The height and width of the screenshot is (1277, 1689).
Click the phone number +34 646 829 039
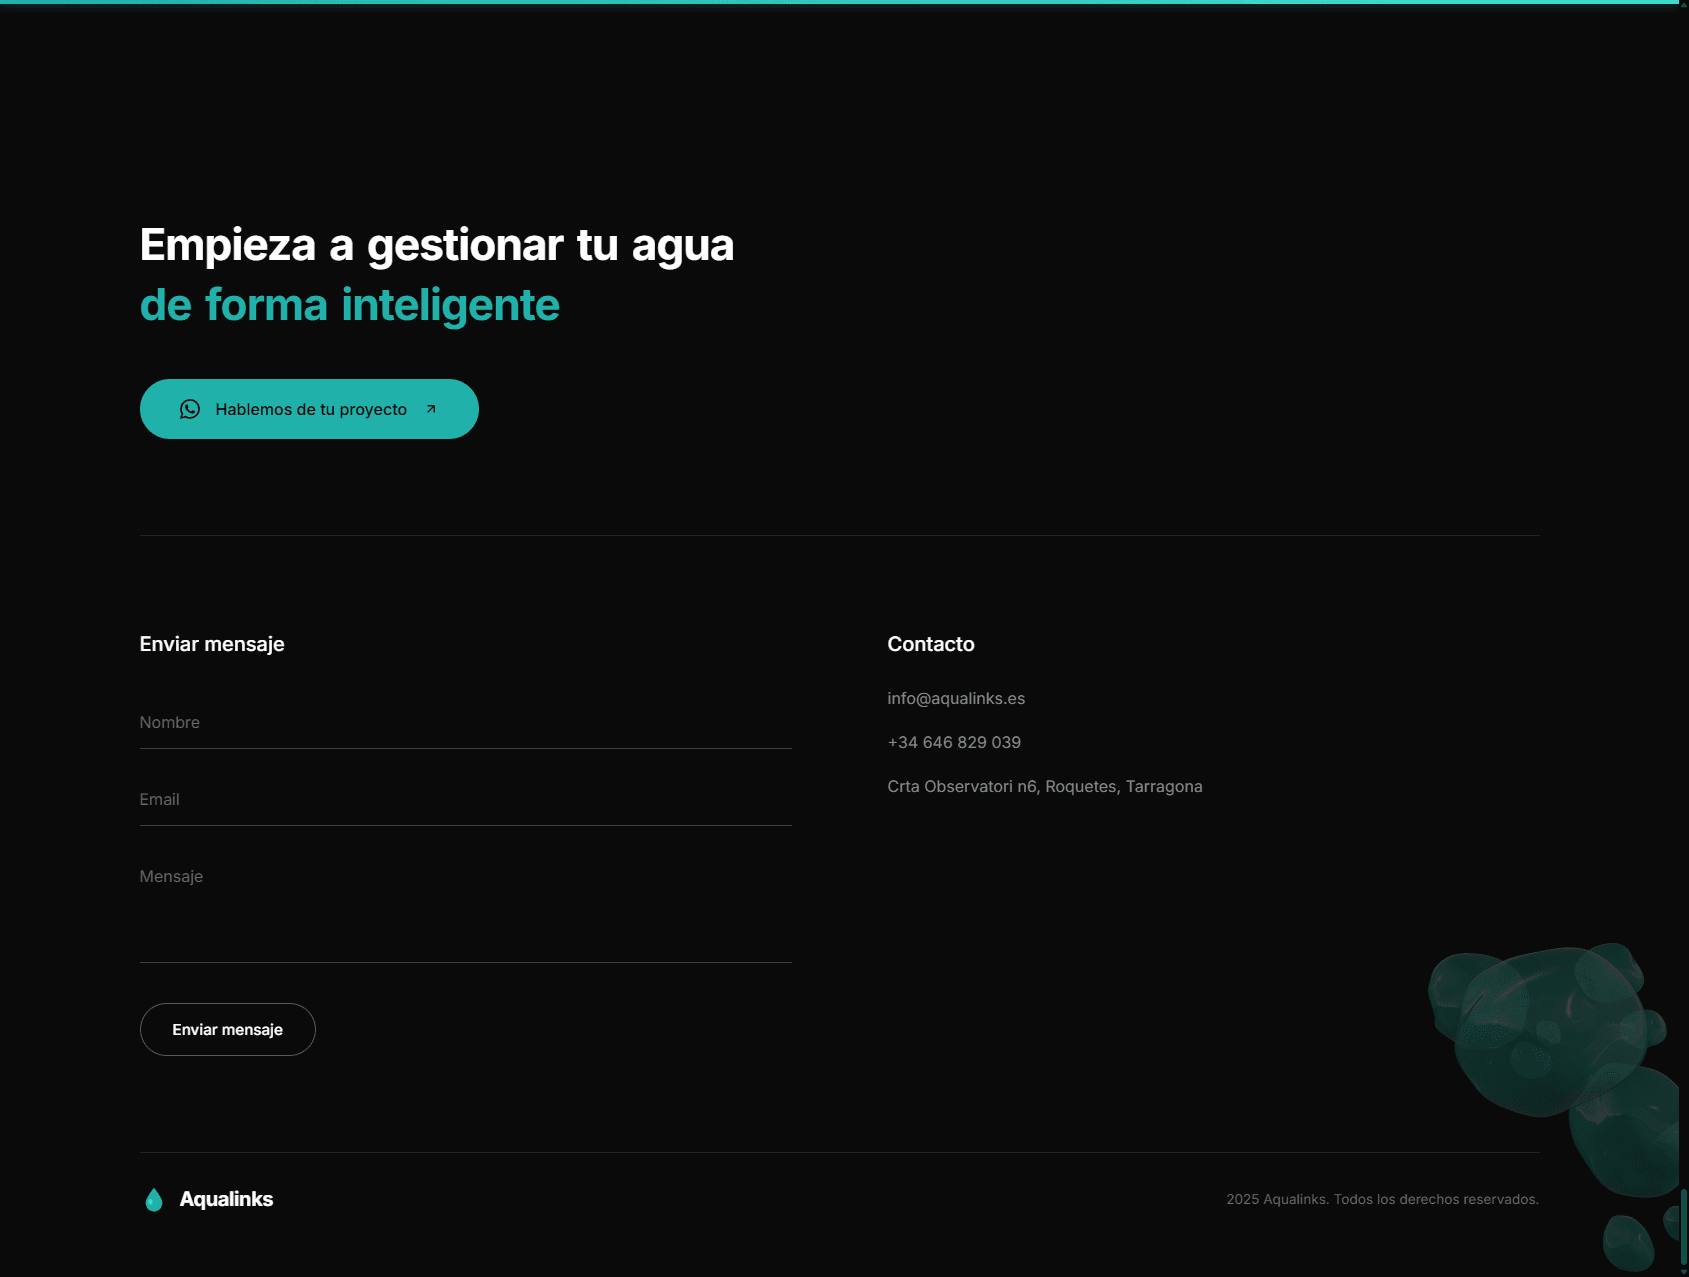[954, 743]
